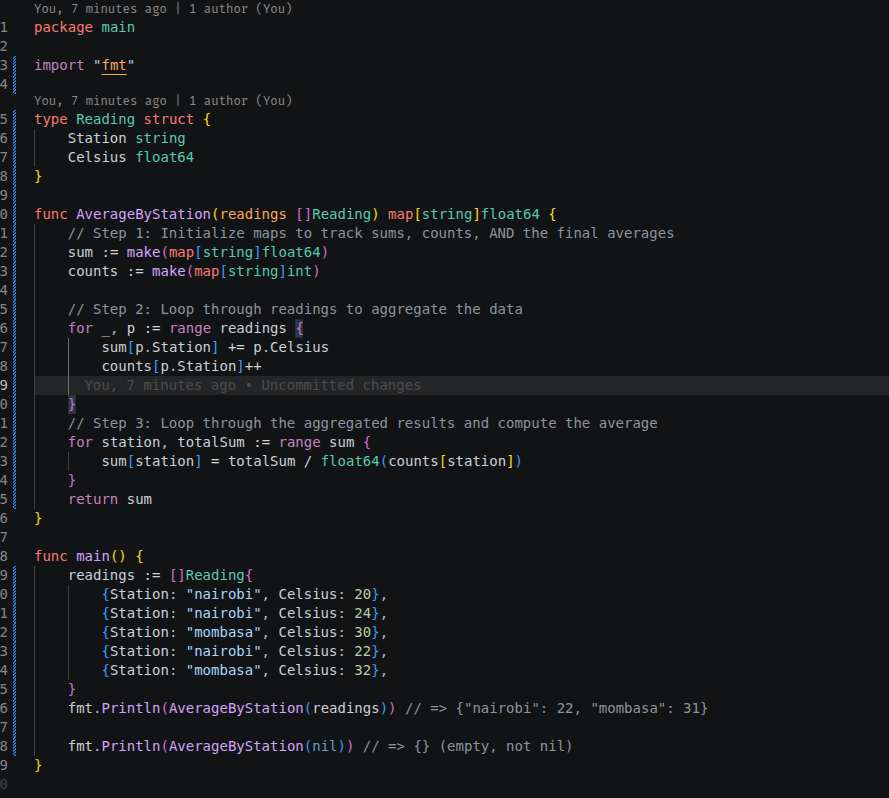This screenshot has height=798, width=889.
Task: Click the 'for station, totalSum := range sum' line
Action: tap(219, 442)
